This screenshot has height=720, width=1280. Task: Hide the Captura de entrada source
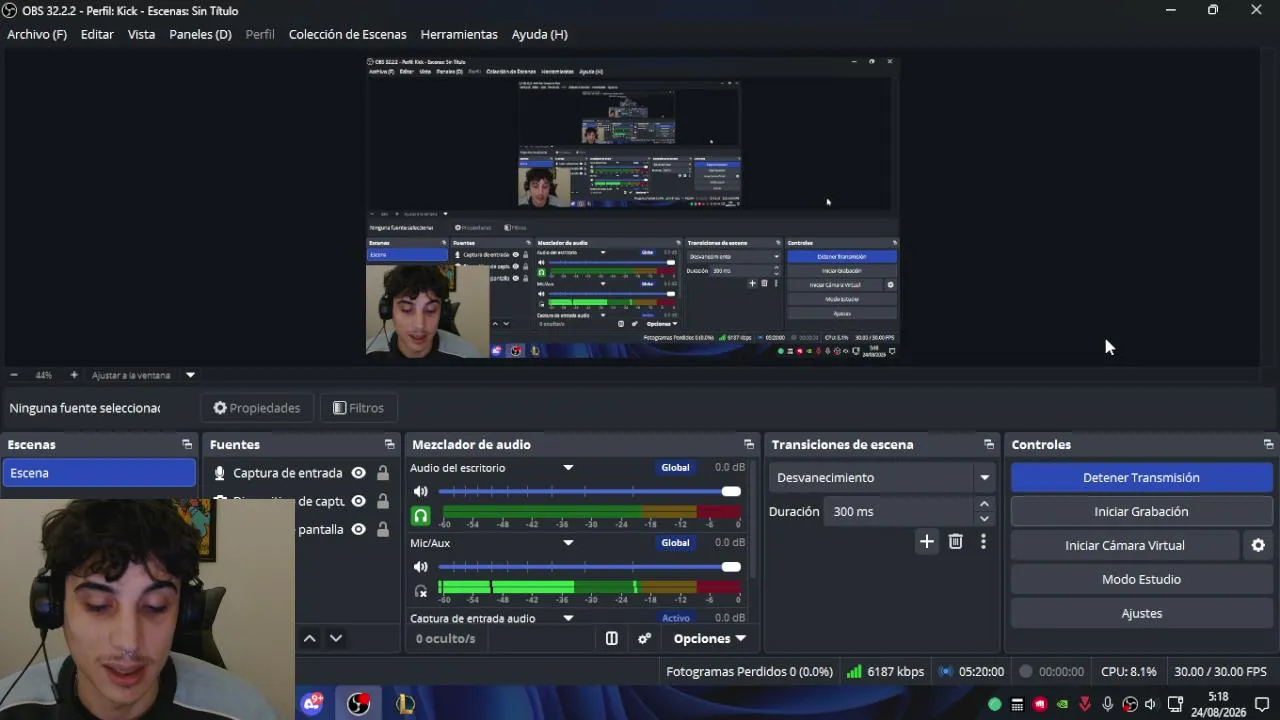tap(358, 473)
